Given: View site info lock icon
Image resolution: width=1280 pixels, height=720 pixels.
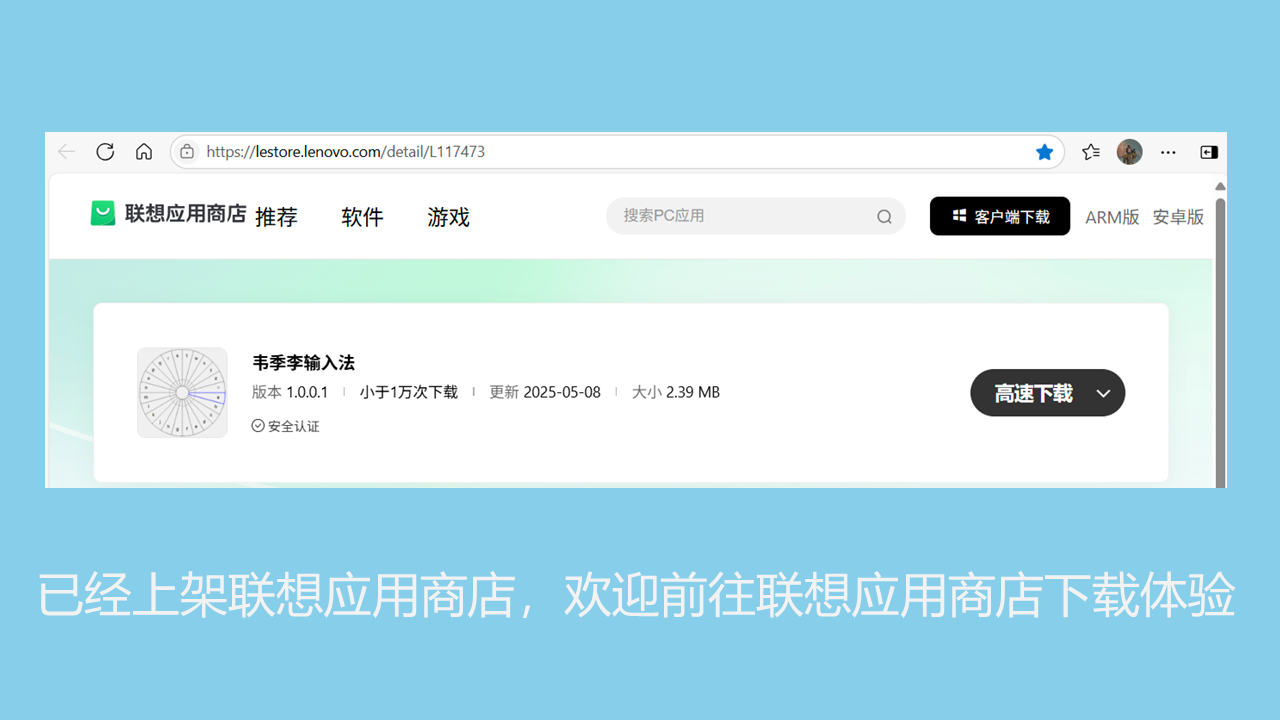Looking at the screenshot, I should pos(187,152).
